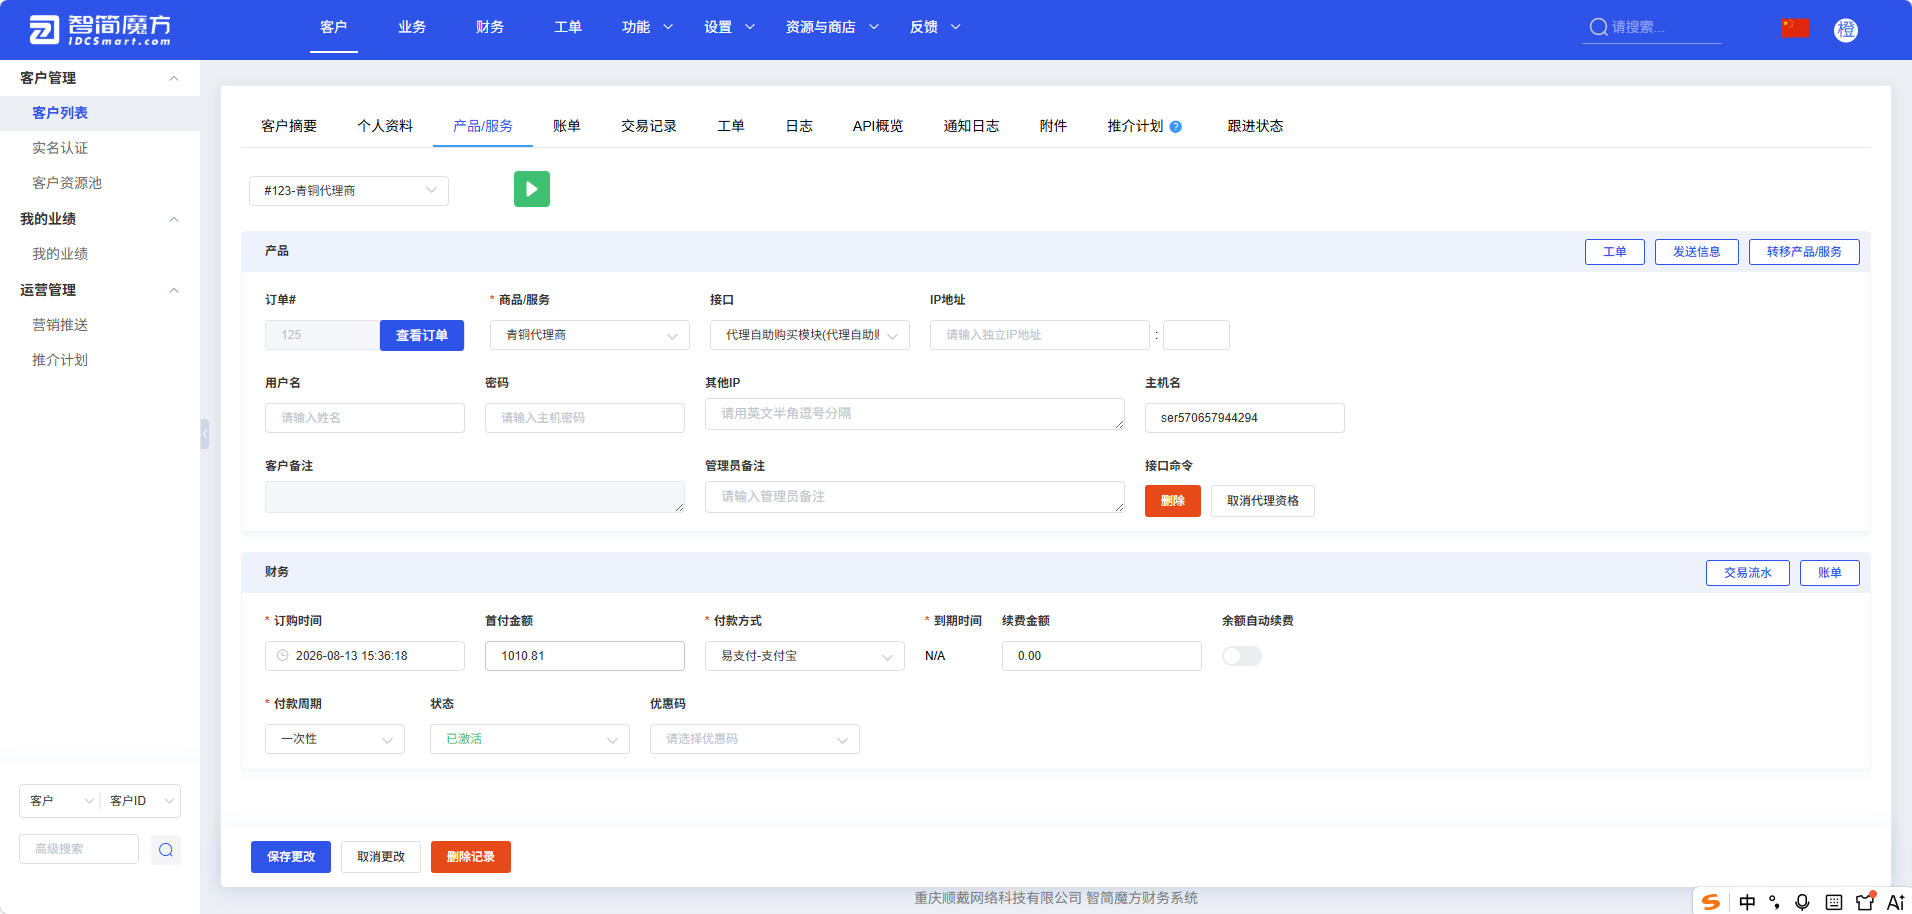Open the 客户 search type dropdown

[59, 801]
